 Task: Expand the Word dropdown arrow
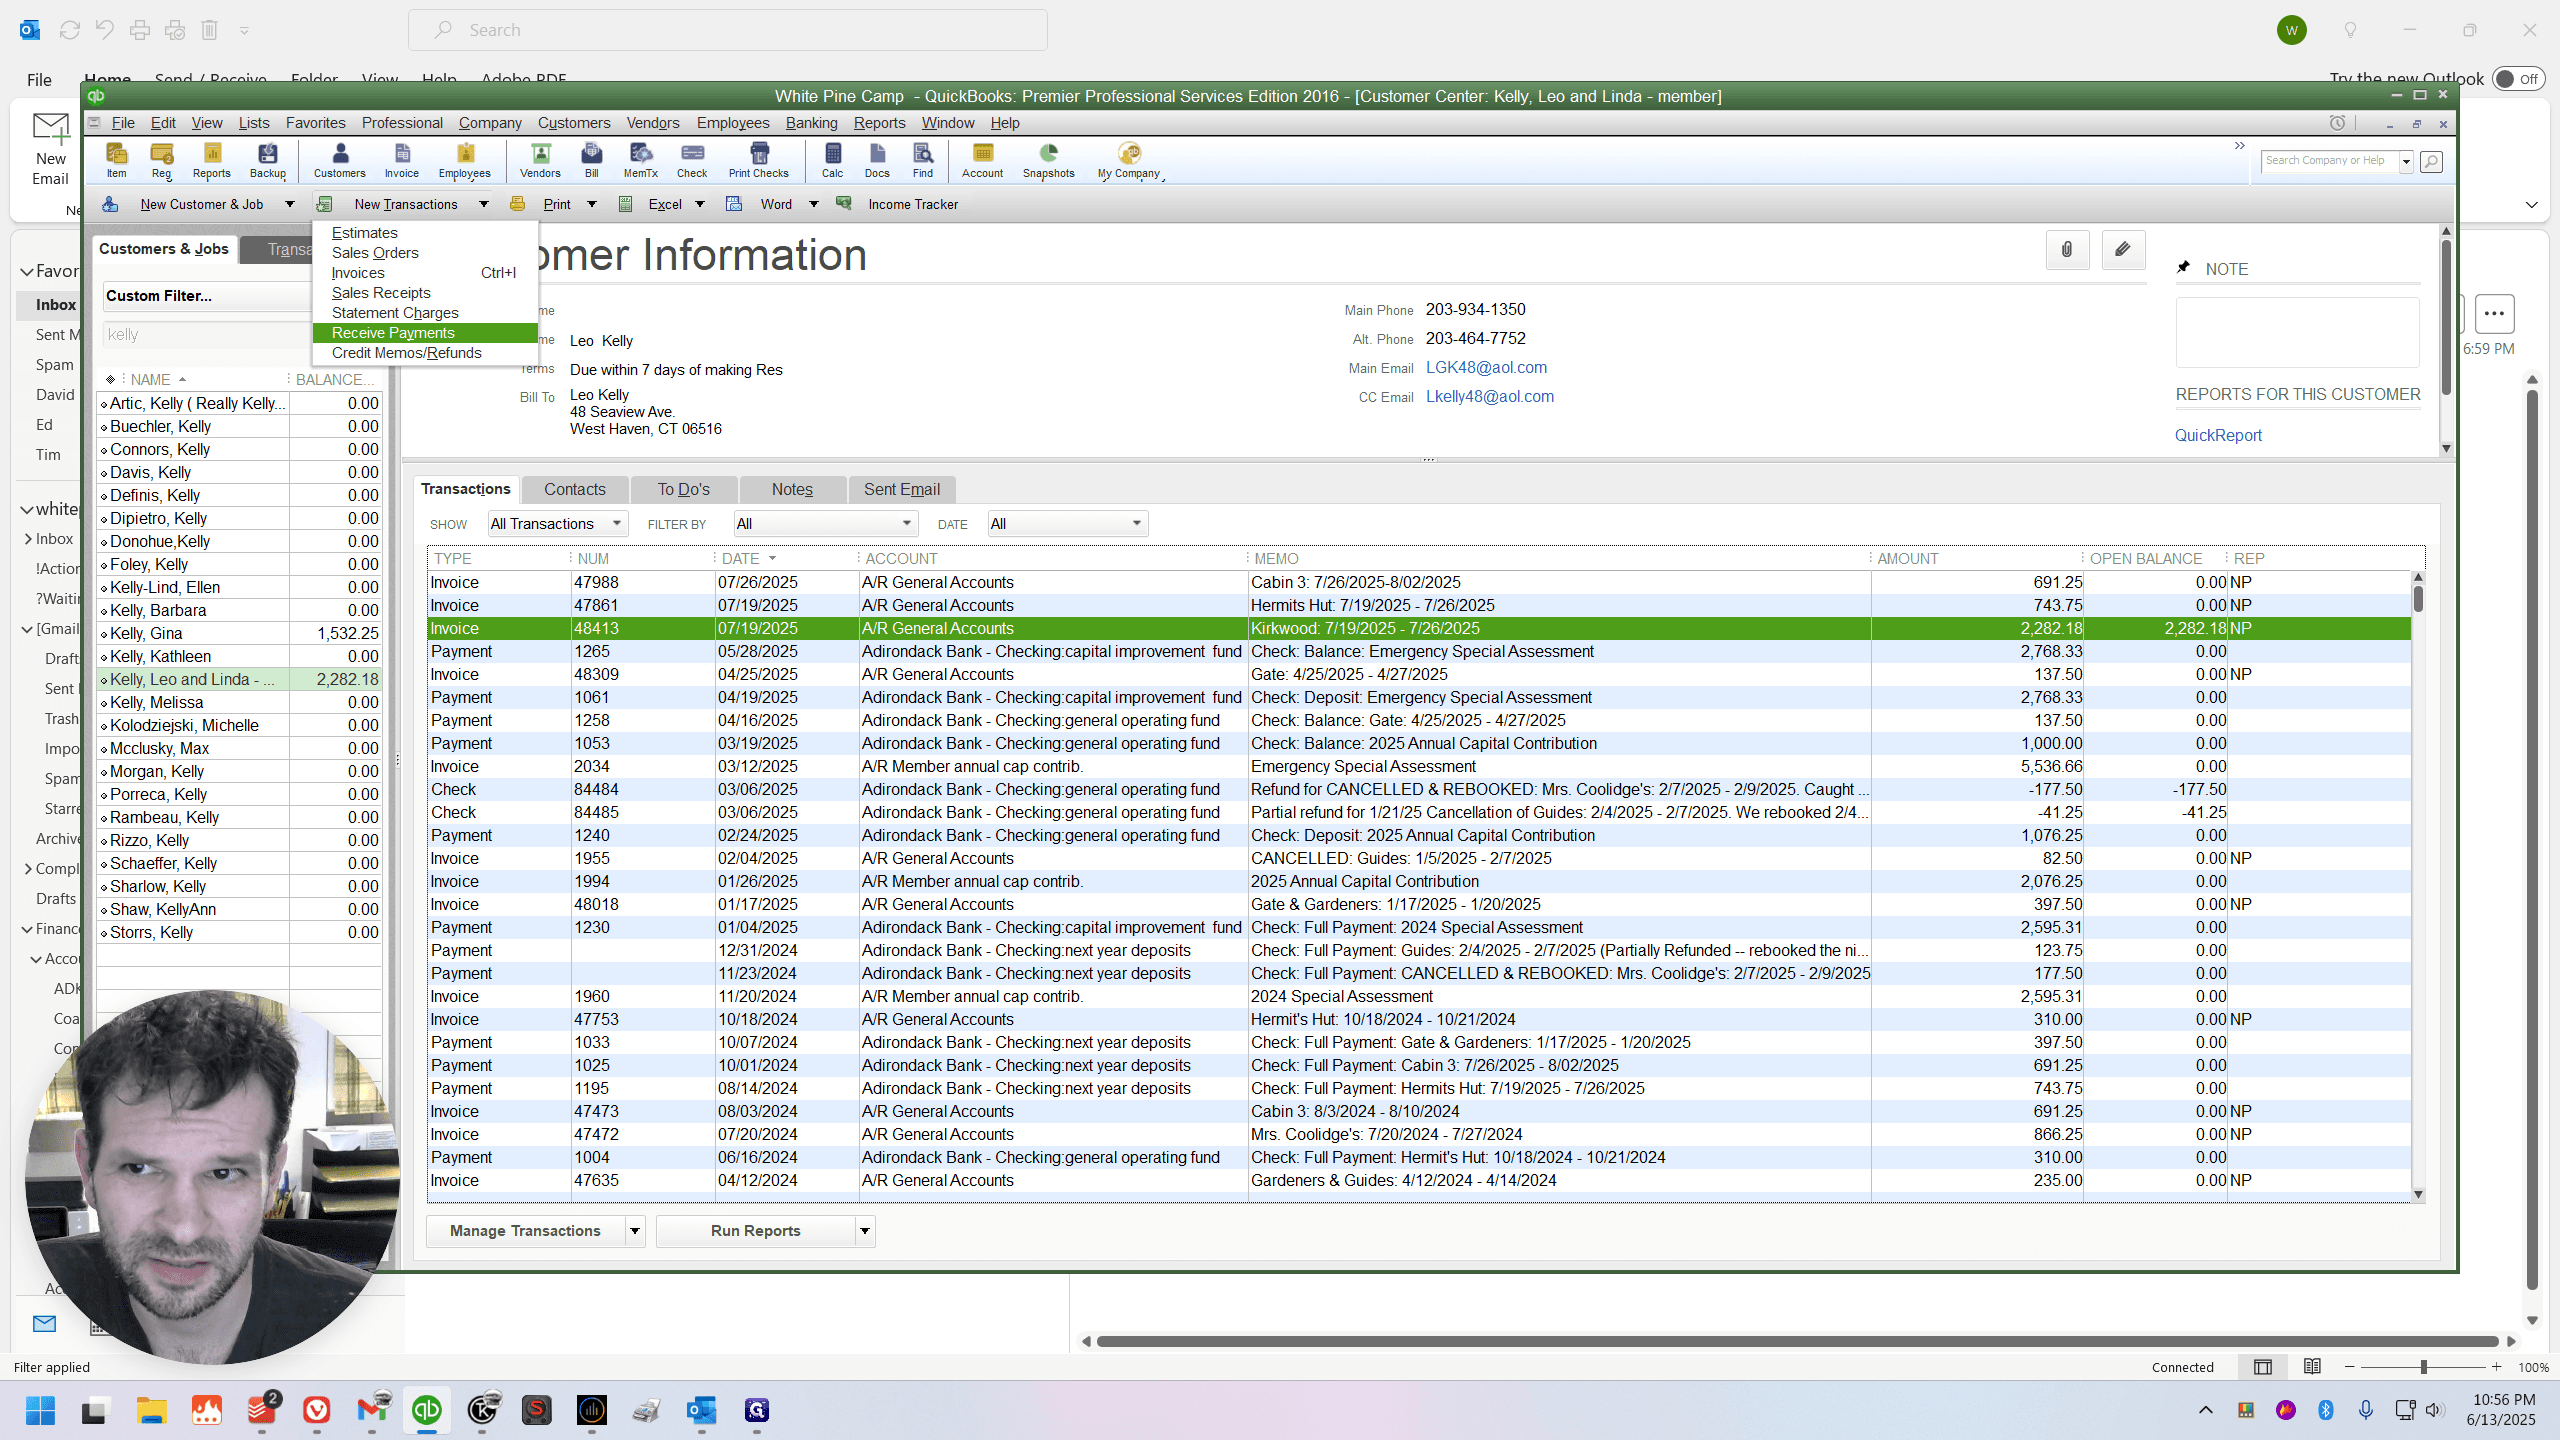814,204
